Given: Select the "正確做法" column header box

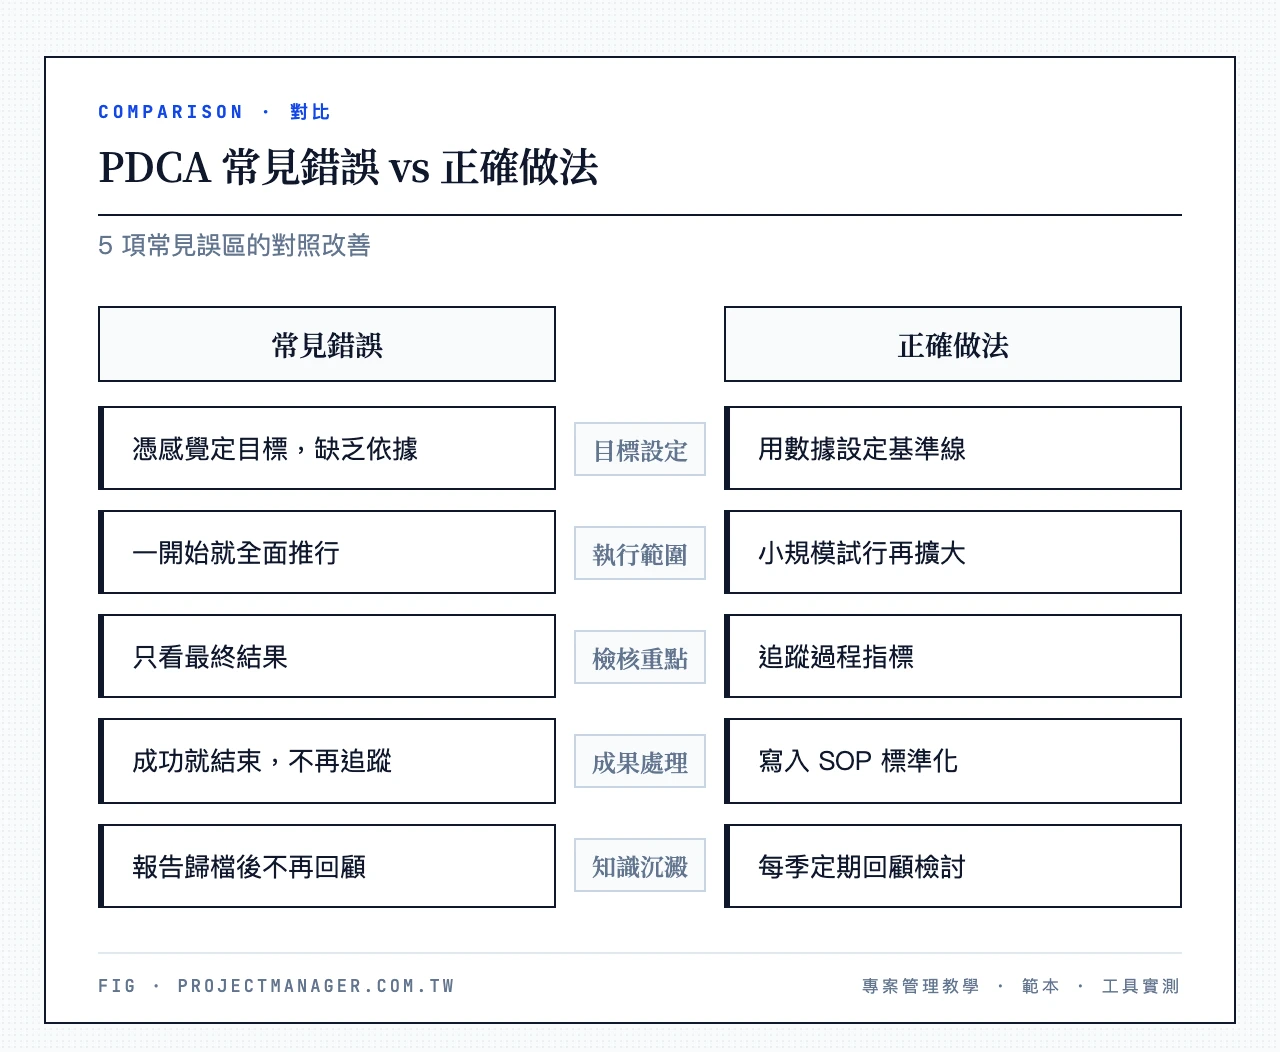Looking at the screenshot, I should (953, 344).
